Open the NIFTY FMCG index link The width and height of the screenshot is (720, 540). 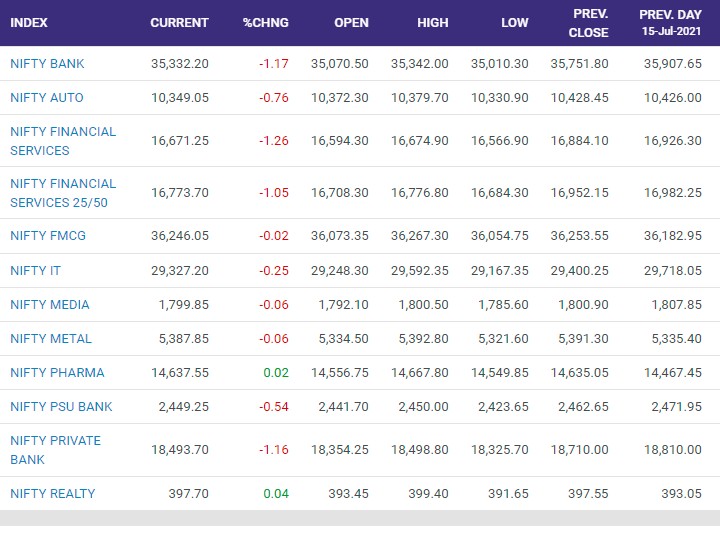[48, 236]
